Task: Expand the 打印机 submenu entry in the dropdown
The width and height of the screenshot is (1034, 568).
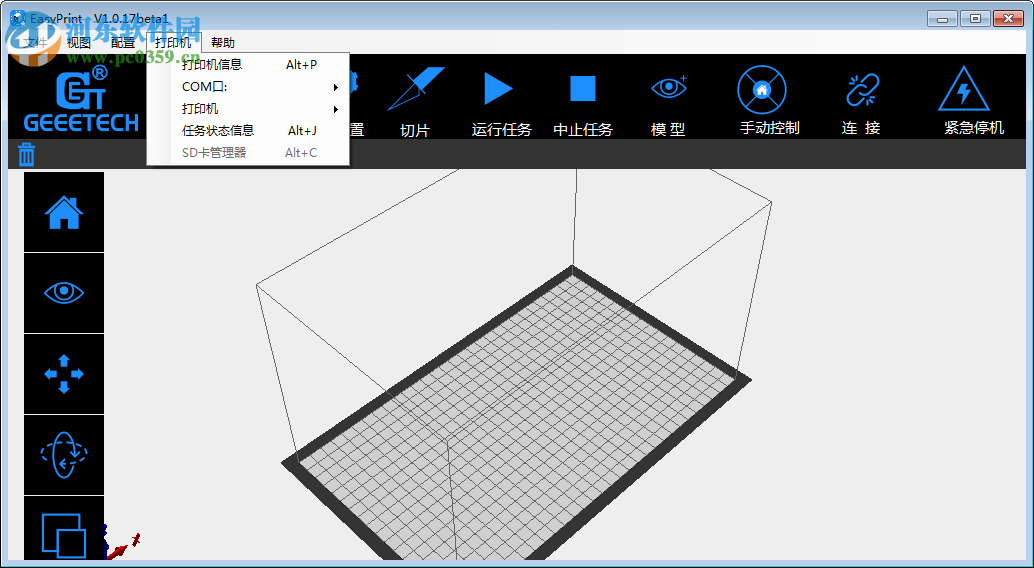Action: coord(248,109)
